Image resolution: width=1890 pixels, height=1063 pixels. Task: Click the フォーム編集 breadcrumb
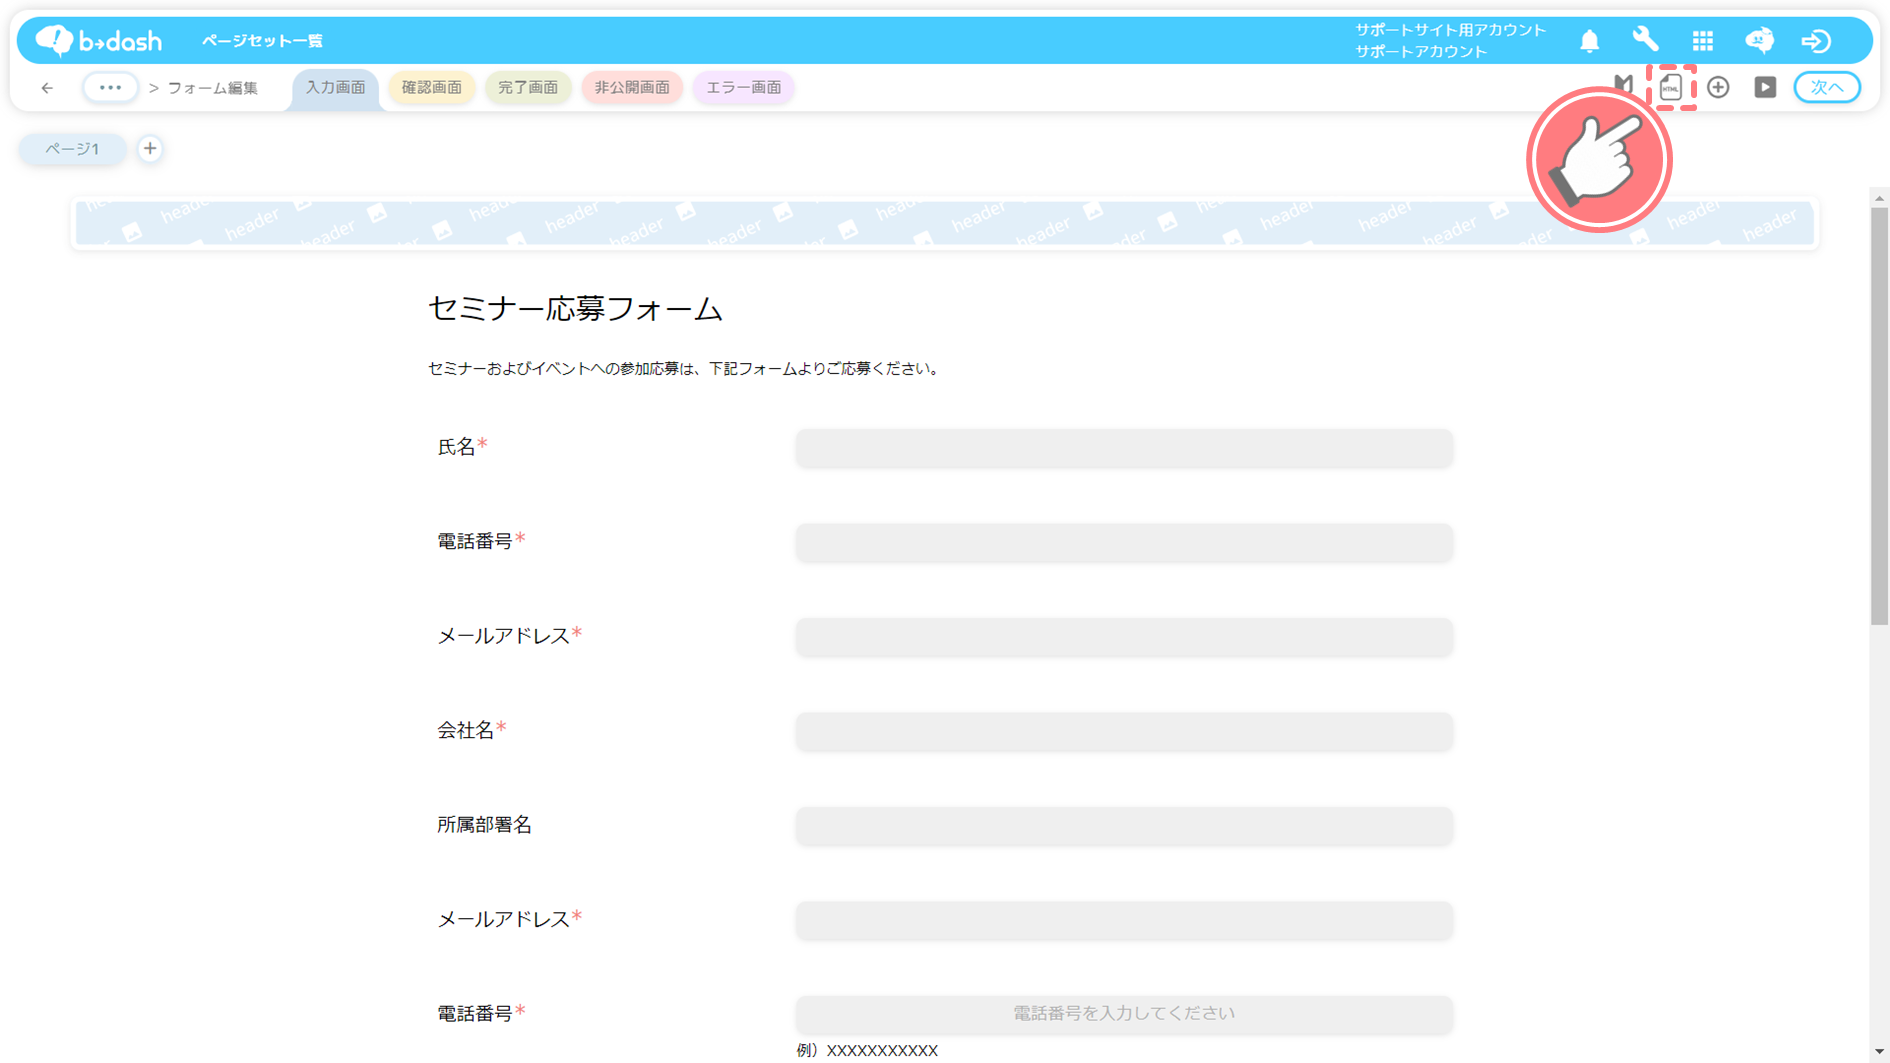pyautogui.click(x=213, y=88)
